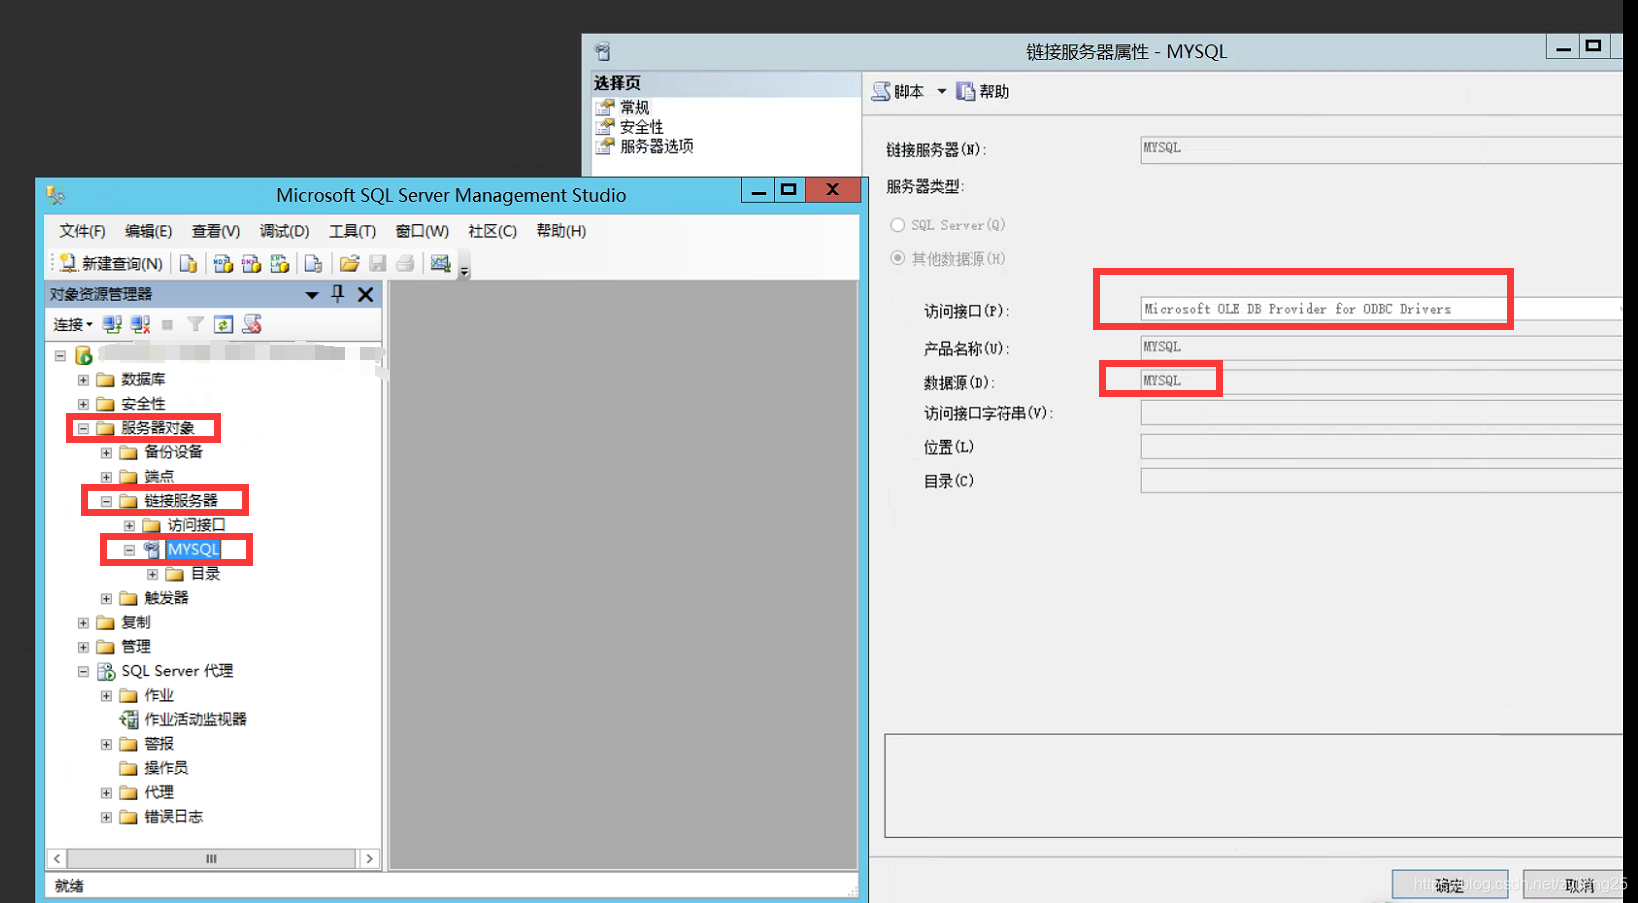Click the Filter funnel icon
This screenshot has height=903, width=1638.
click(195, 324)
